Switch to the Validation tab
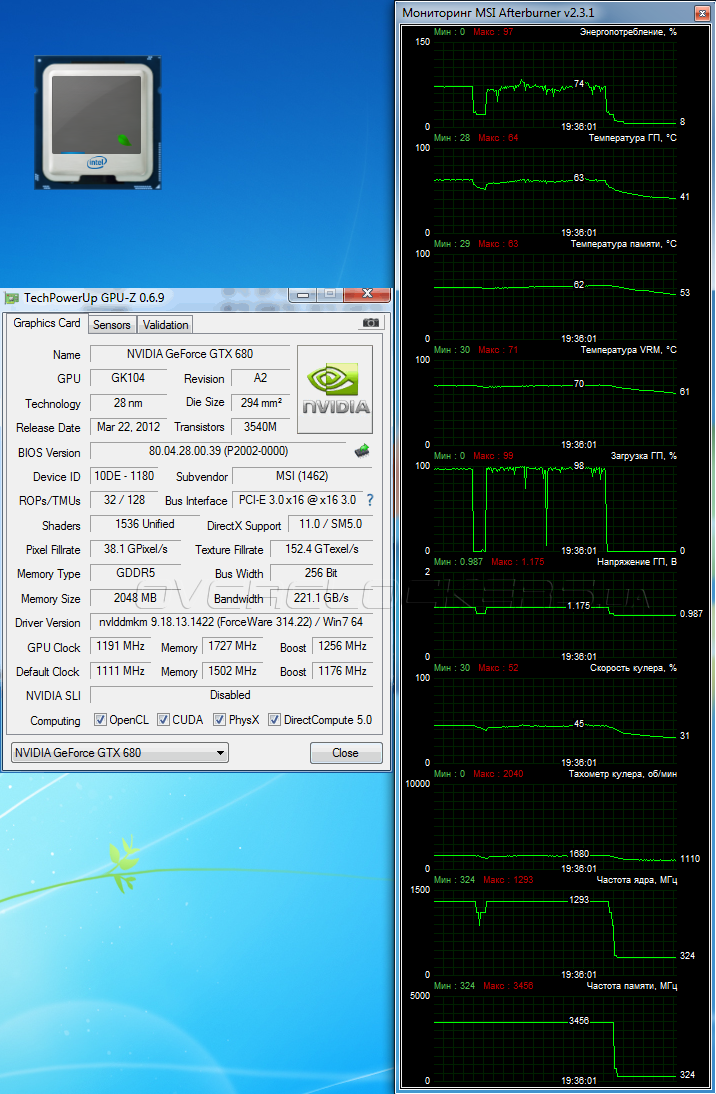 click(x=165, y=325)
